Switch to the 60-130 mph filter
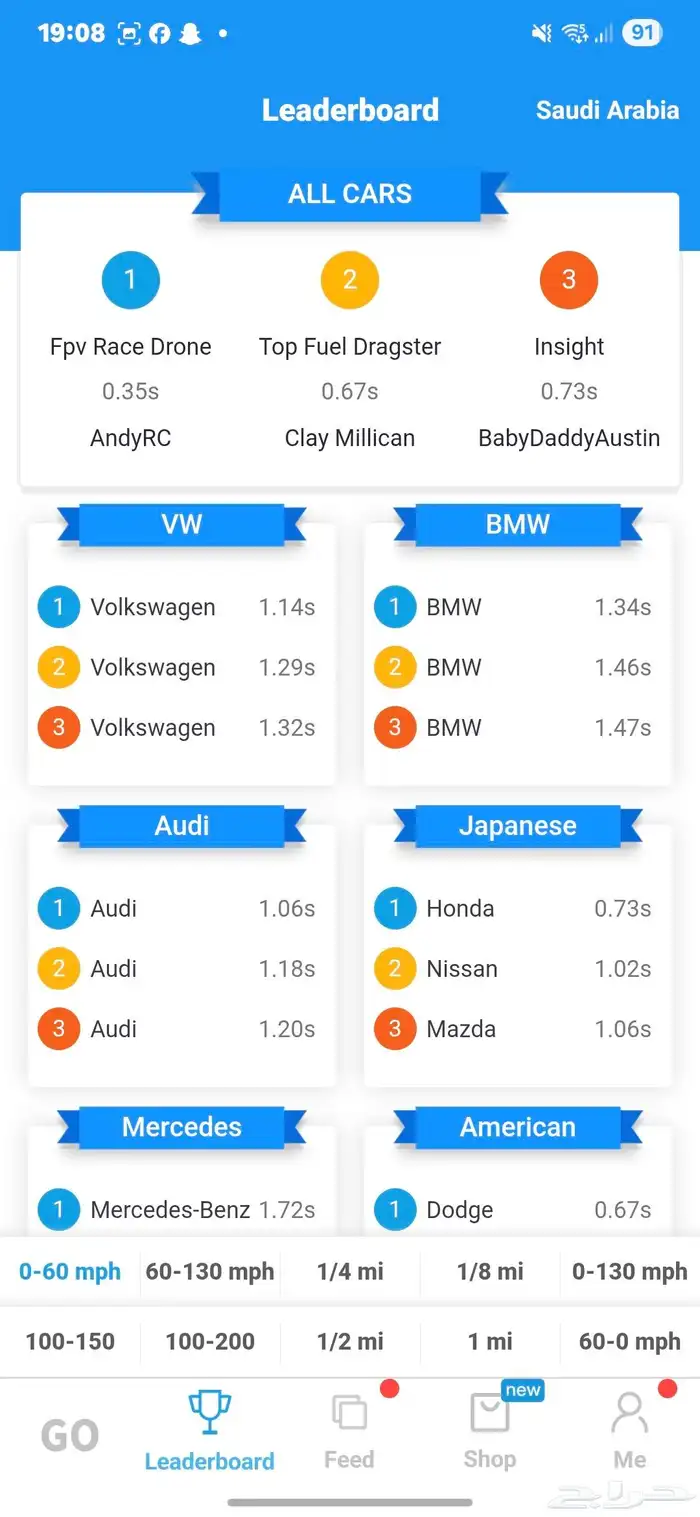This screenshot has height=1517, width=700. pos(210,1272)
